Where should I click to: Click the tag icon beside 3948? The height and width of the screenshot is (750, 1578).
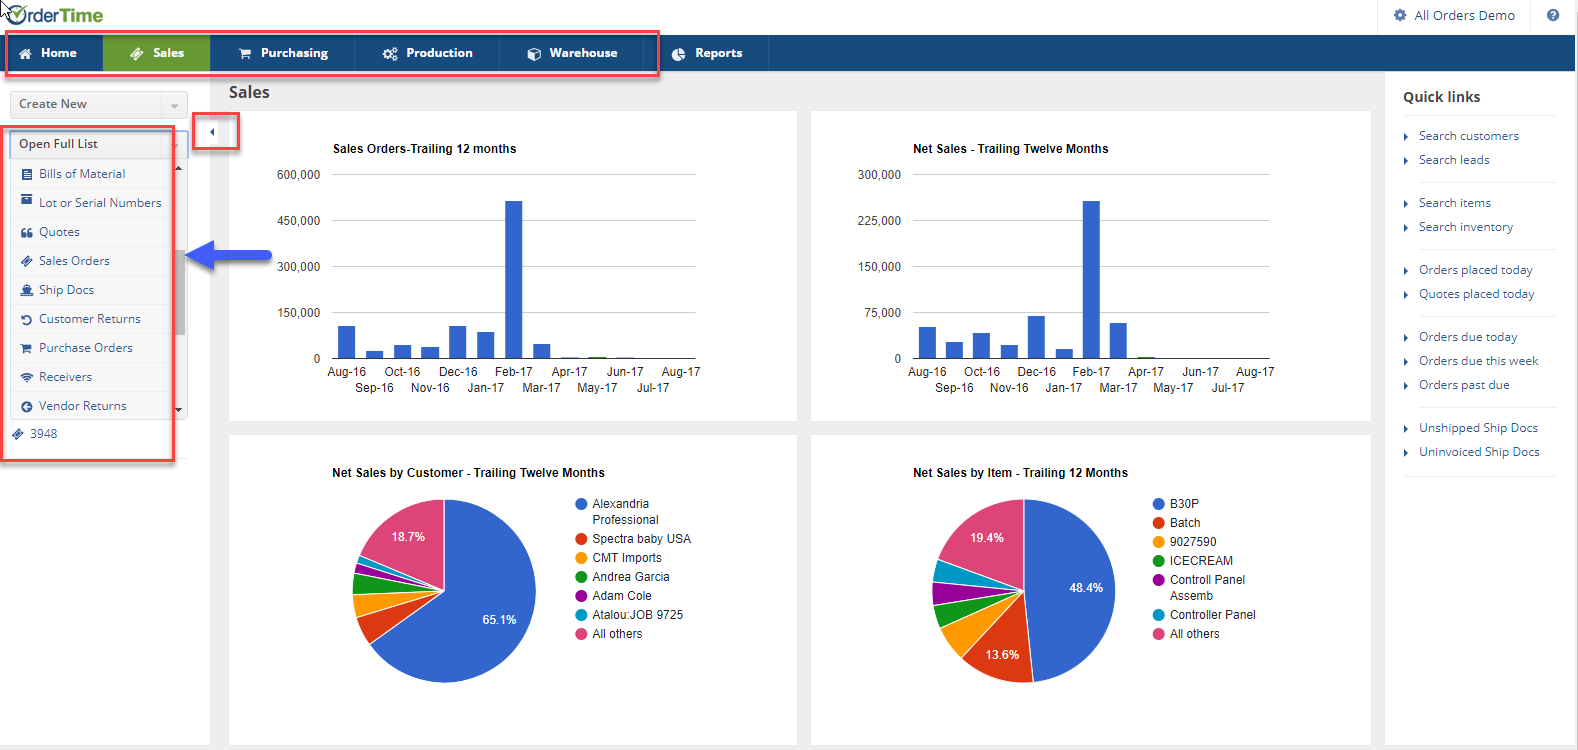[18, 434]
